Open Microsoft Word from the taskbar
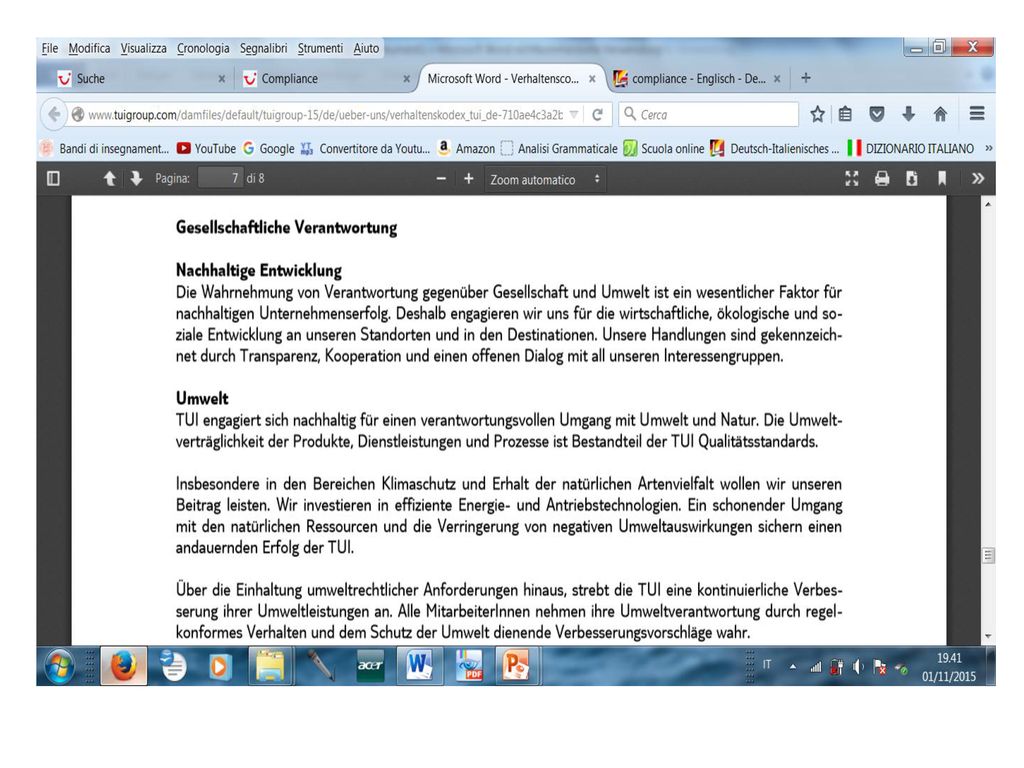1024x768 pixels. pyautogui.click(x=419, y=667)
